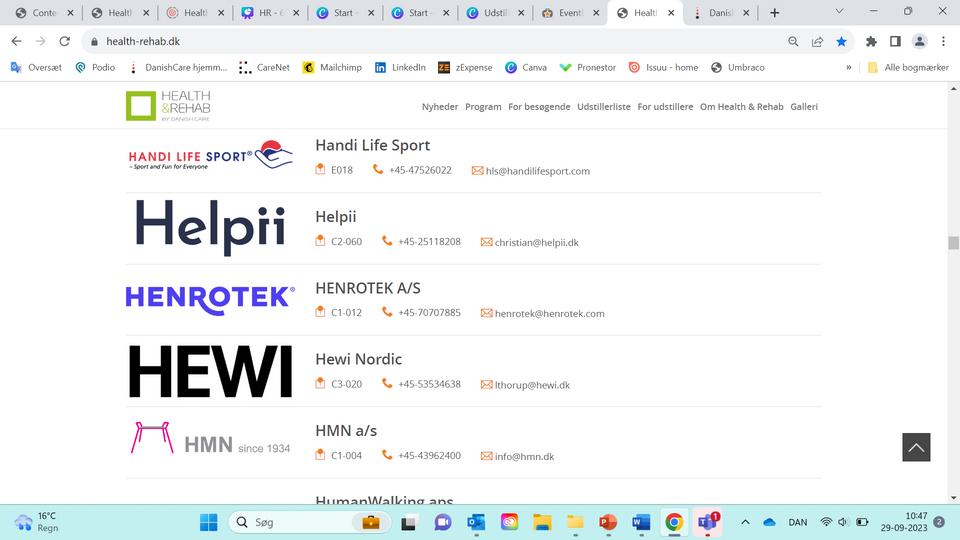Open the Pronestor bookmark
The width and height of the screenshot is (960, 540).
click(588, 67)
